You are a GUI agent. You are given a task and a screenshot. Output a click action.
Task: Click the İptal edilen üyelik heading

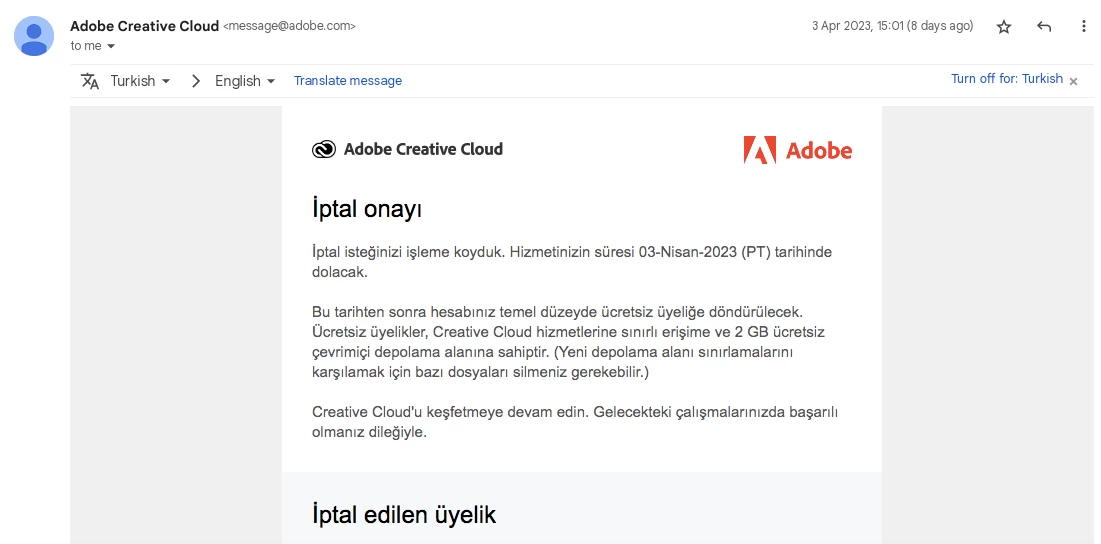(404, 515)
